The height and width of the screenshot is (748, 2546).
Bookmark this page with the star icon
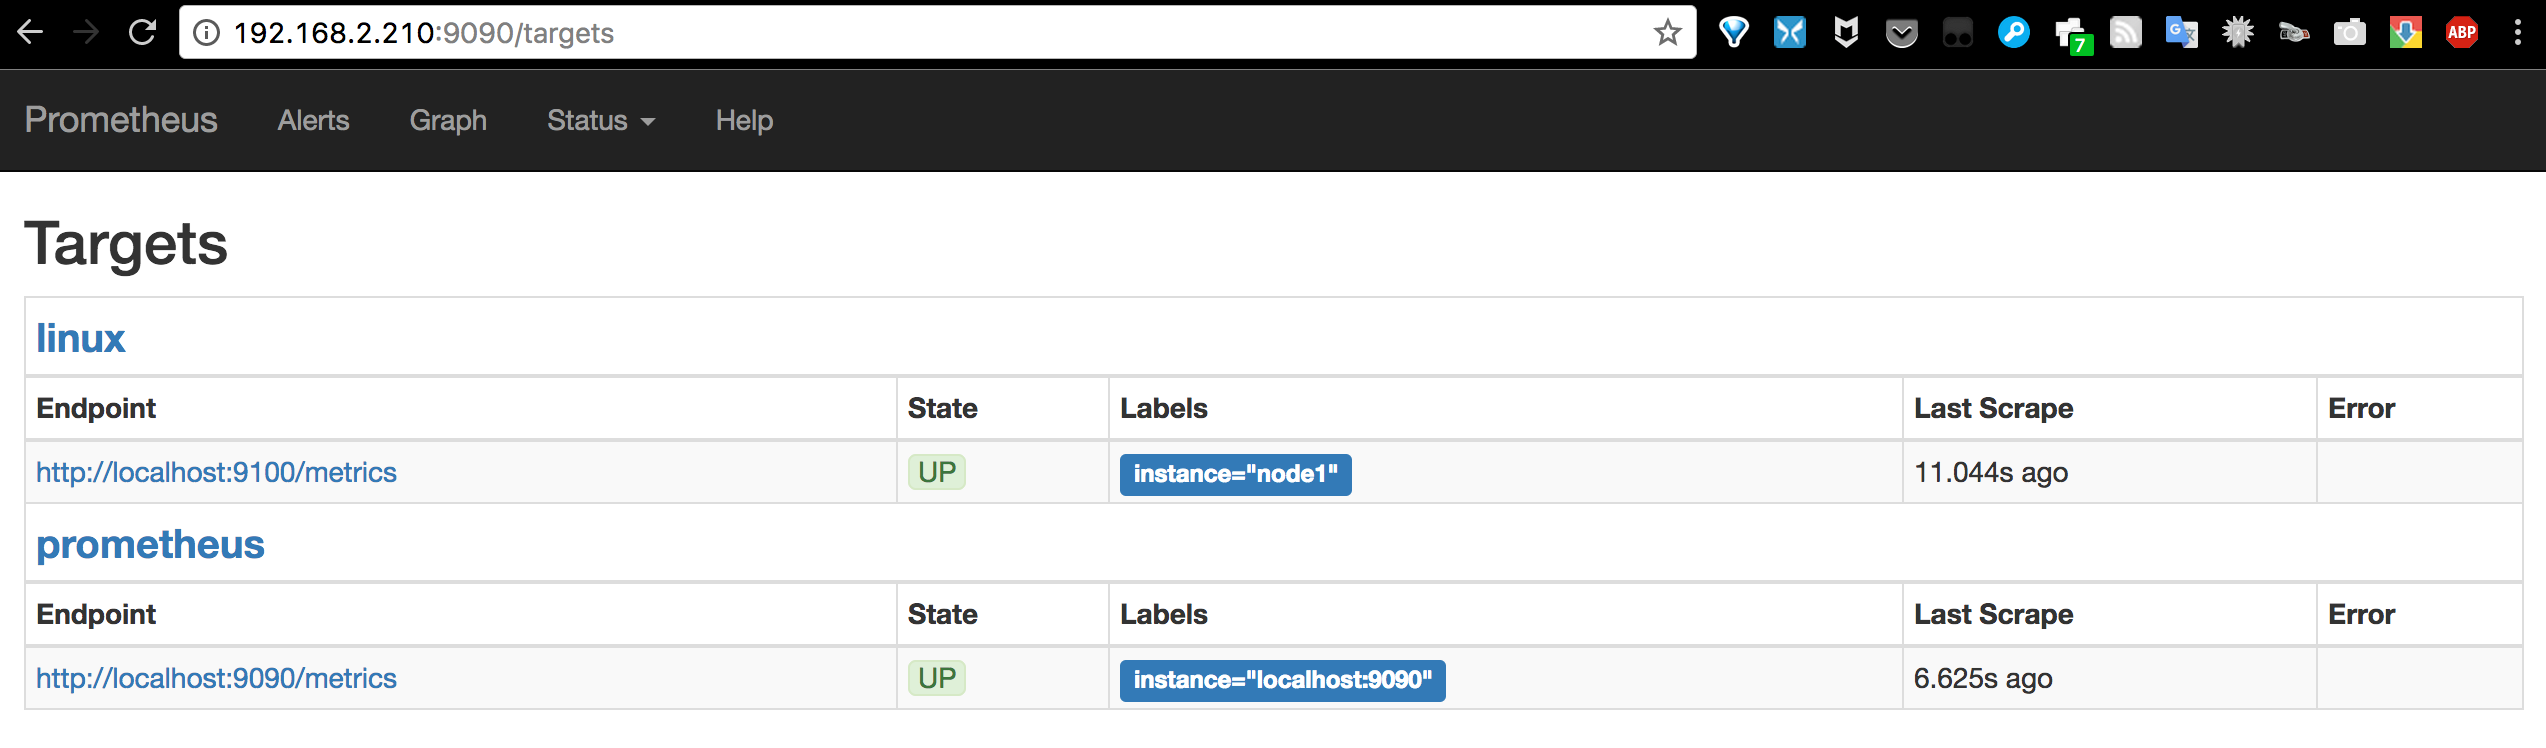pos(1667,33)
